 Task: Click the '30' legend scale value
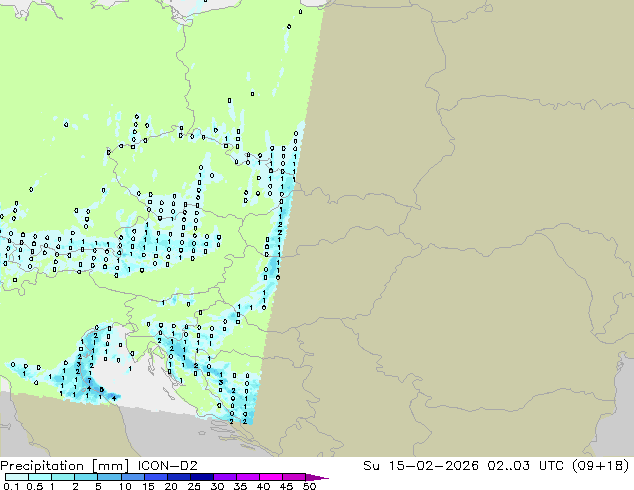[217, 486]
